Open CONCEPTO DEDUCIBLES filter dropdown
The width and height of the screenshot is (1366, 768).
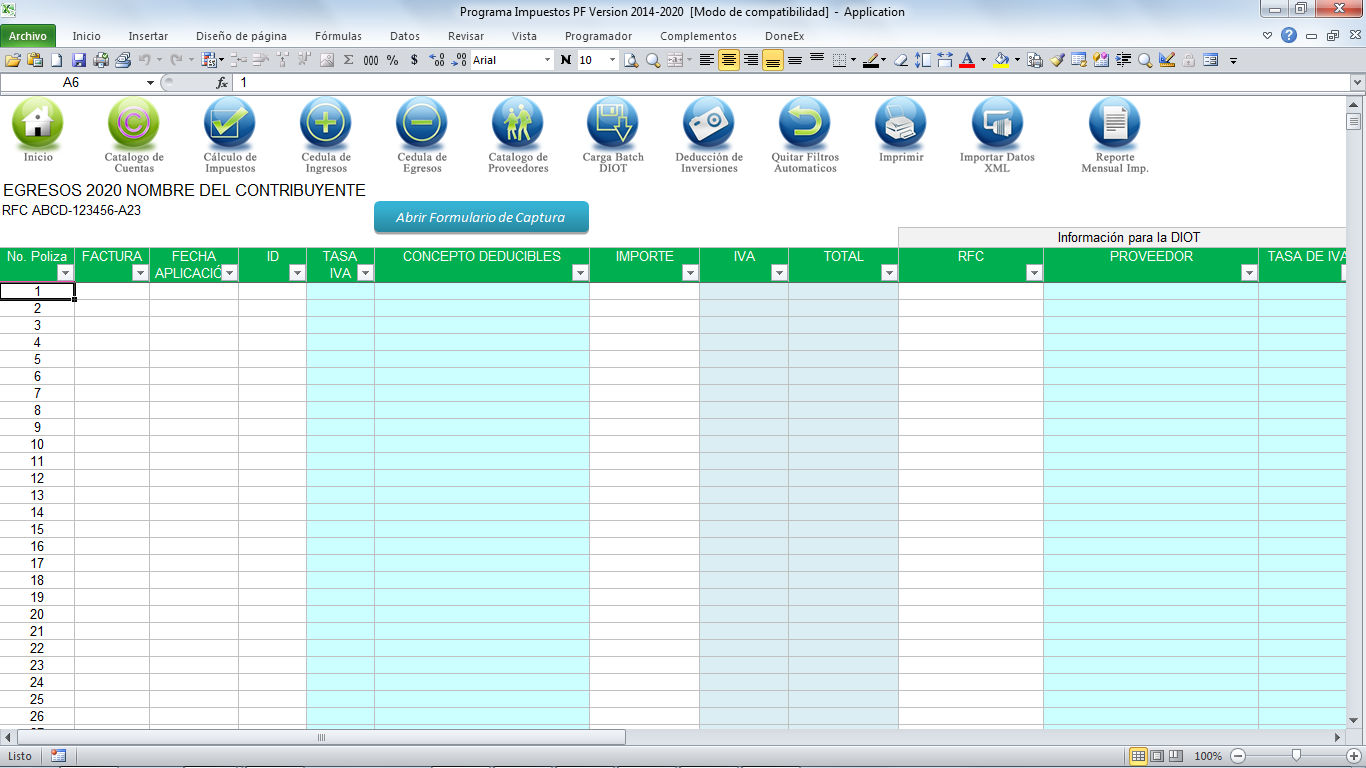coord(580,273)
